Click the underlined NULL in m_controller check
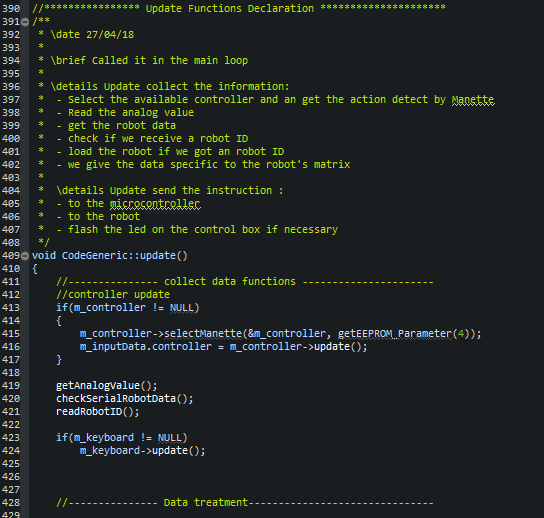Screen dimensions: 544x518 [182, 308]
